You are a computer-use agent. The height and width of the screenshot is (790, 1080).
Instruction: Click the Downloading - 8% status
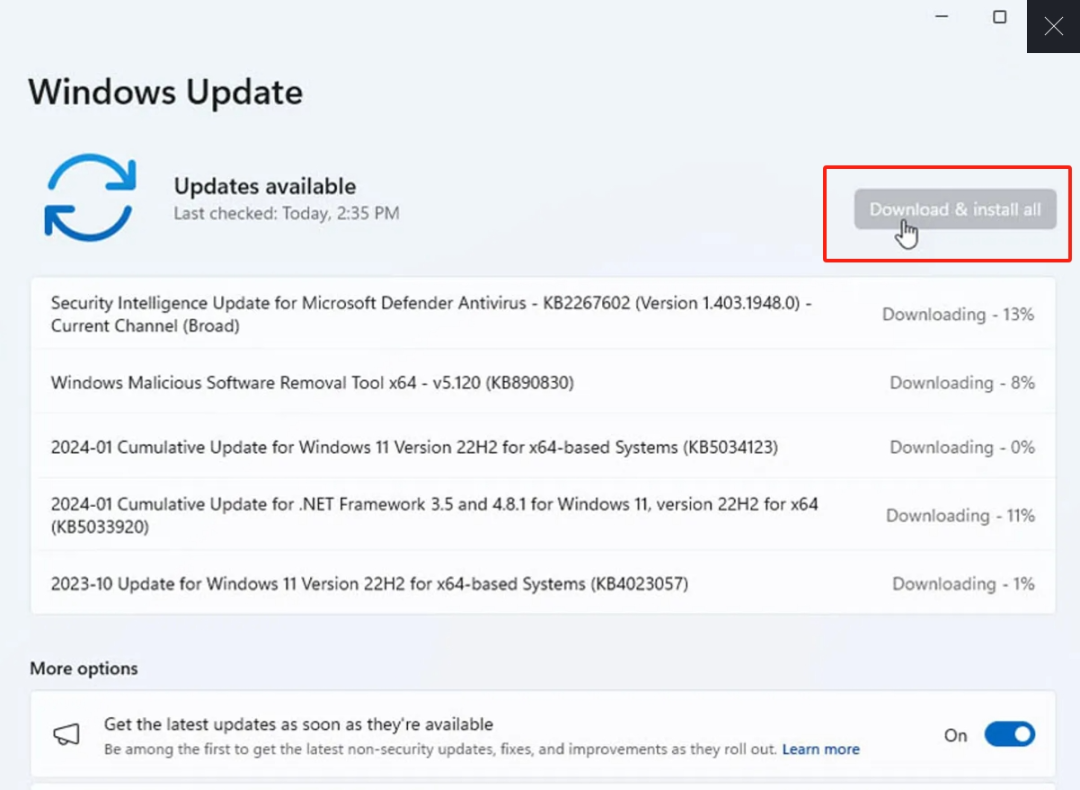point(962,383)
